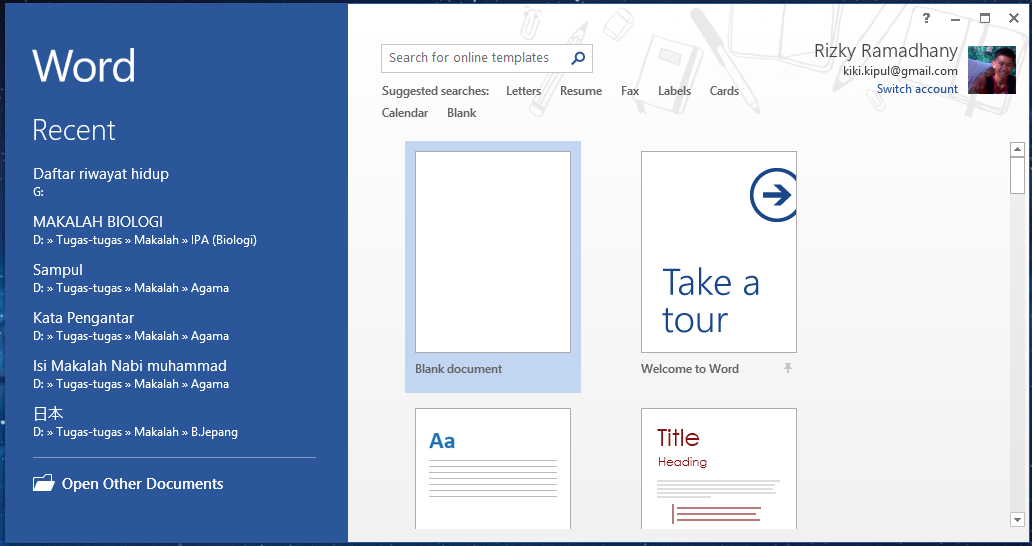Viewport: 1032px width, 546px height.
Task: Select the Labels suggested search
Action: pyautogui.click(x=675, y=91)
